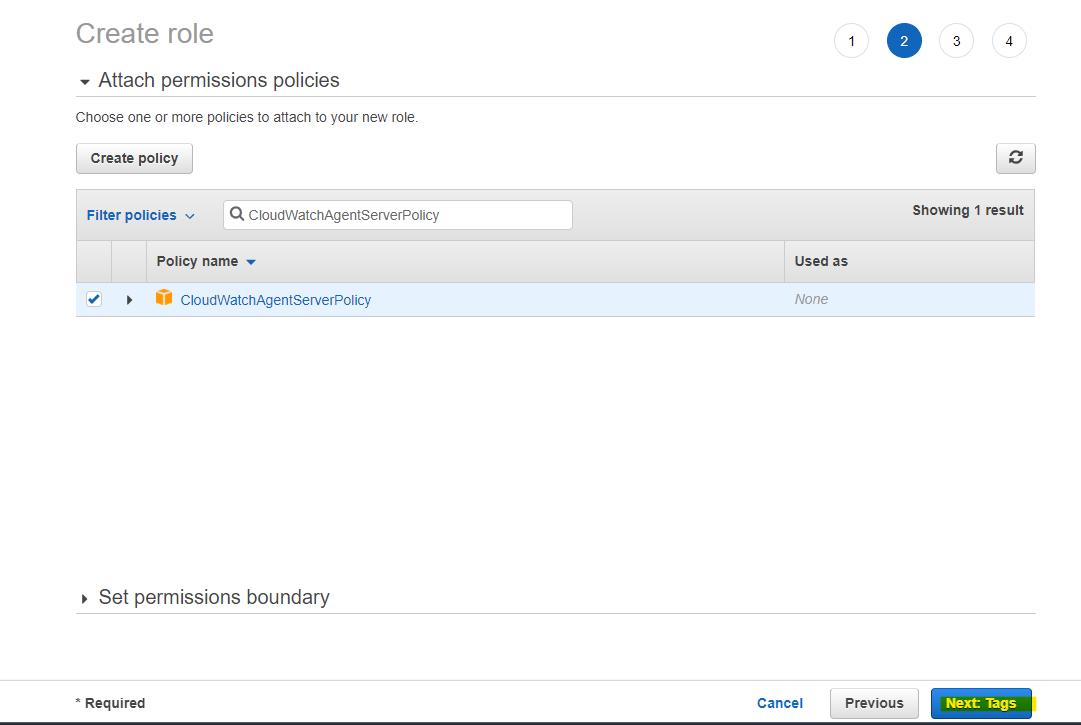The image size is (1081, 725).
Task: Collapse the Attach permissions policies section
Action: point(84,80)
